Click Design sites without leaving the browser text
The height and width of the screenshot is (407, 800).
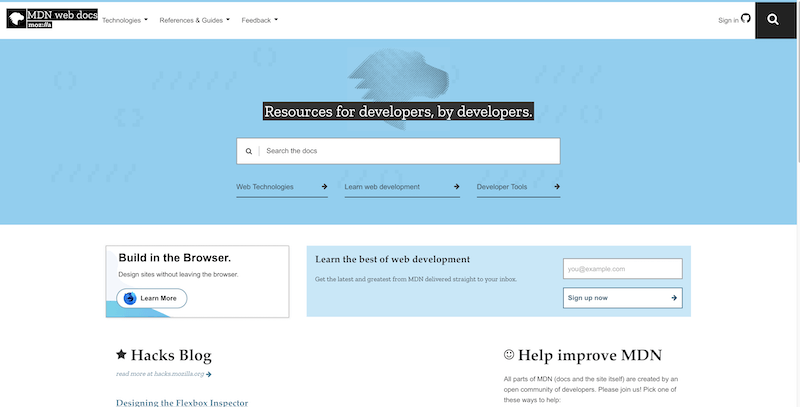pos(178,274)
